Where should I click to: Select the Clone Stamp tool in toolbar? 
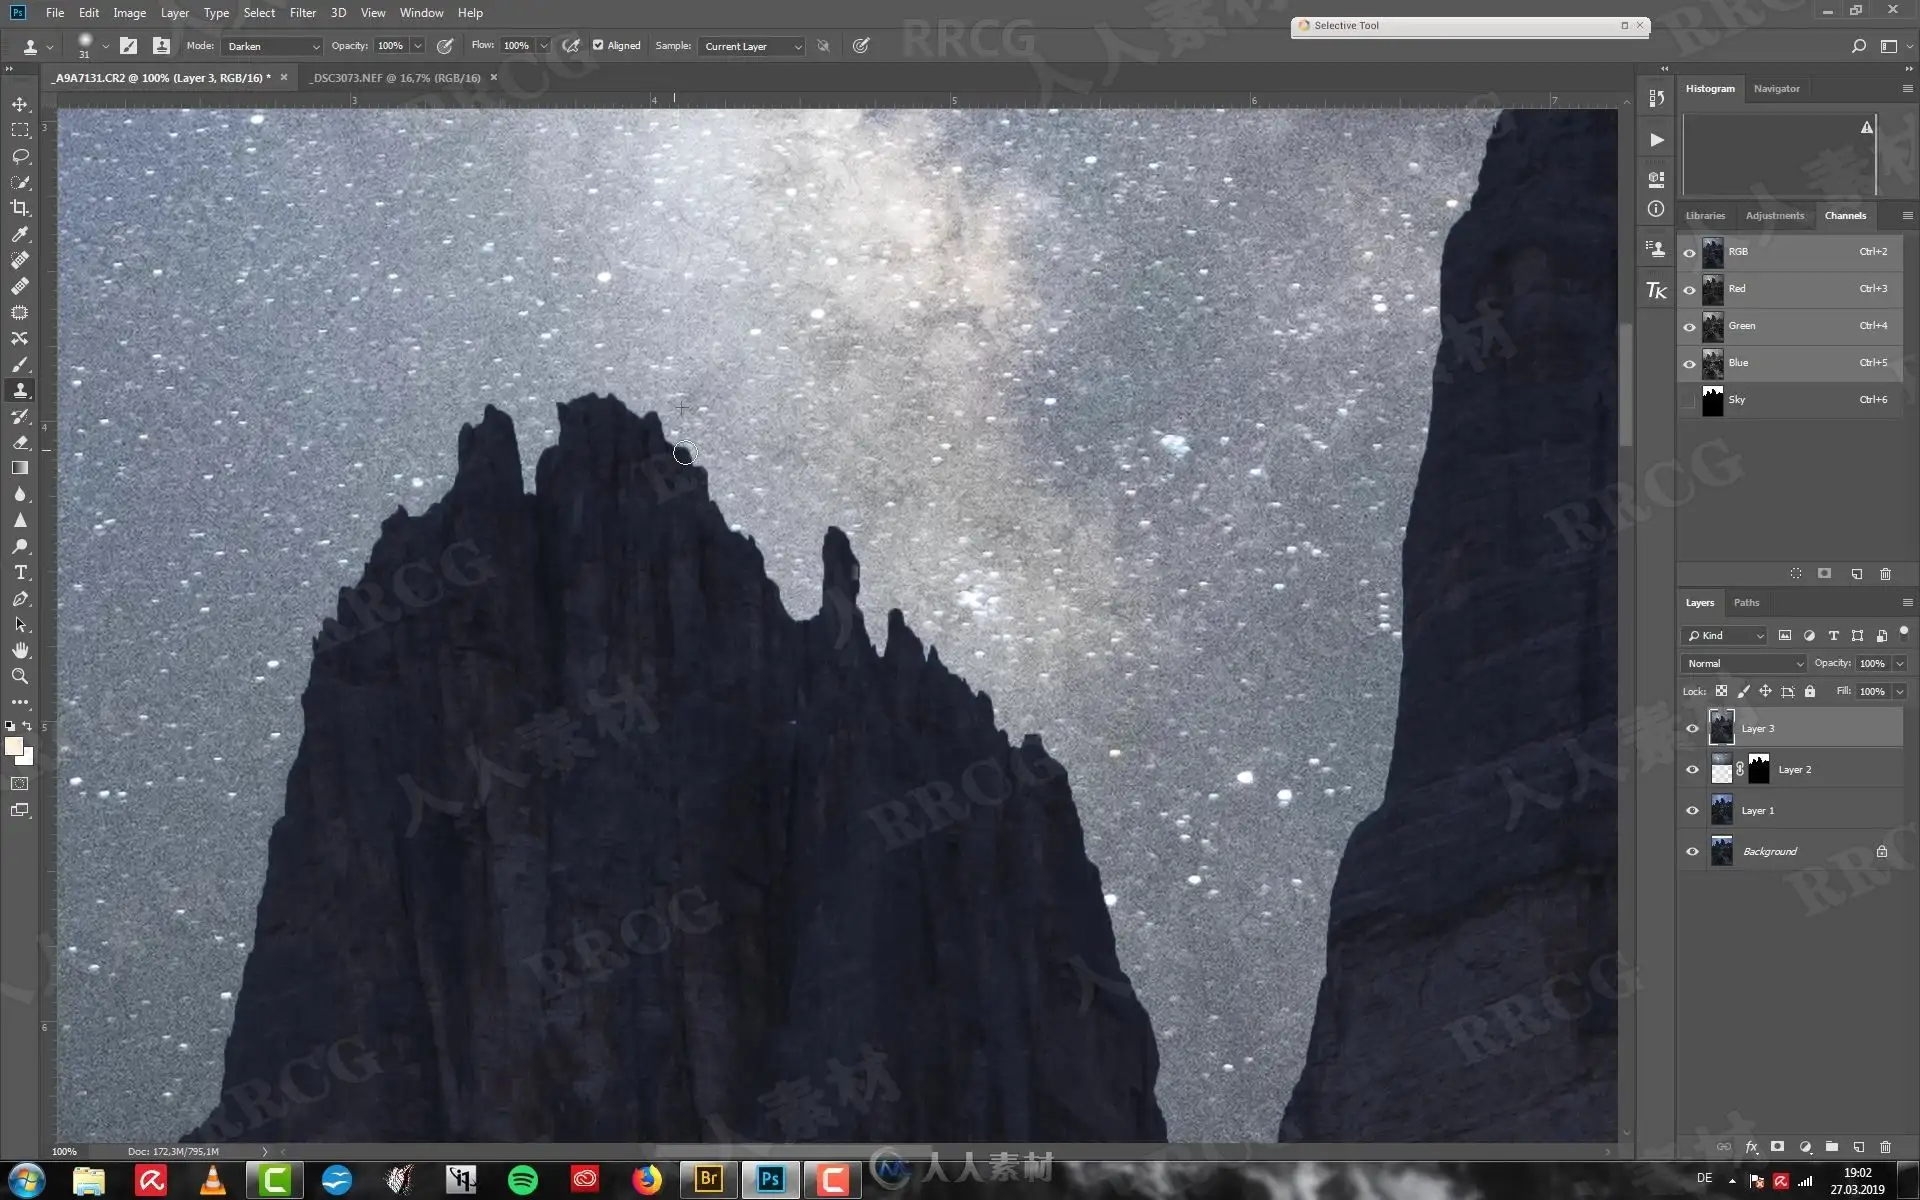[x=20, y=390]
